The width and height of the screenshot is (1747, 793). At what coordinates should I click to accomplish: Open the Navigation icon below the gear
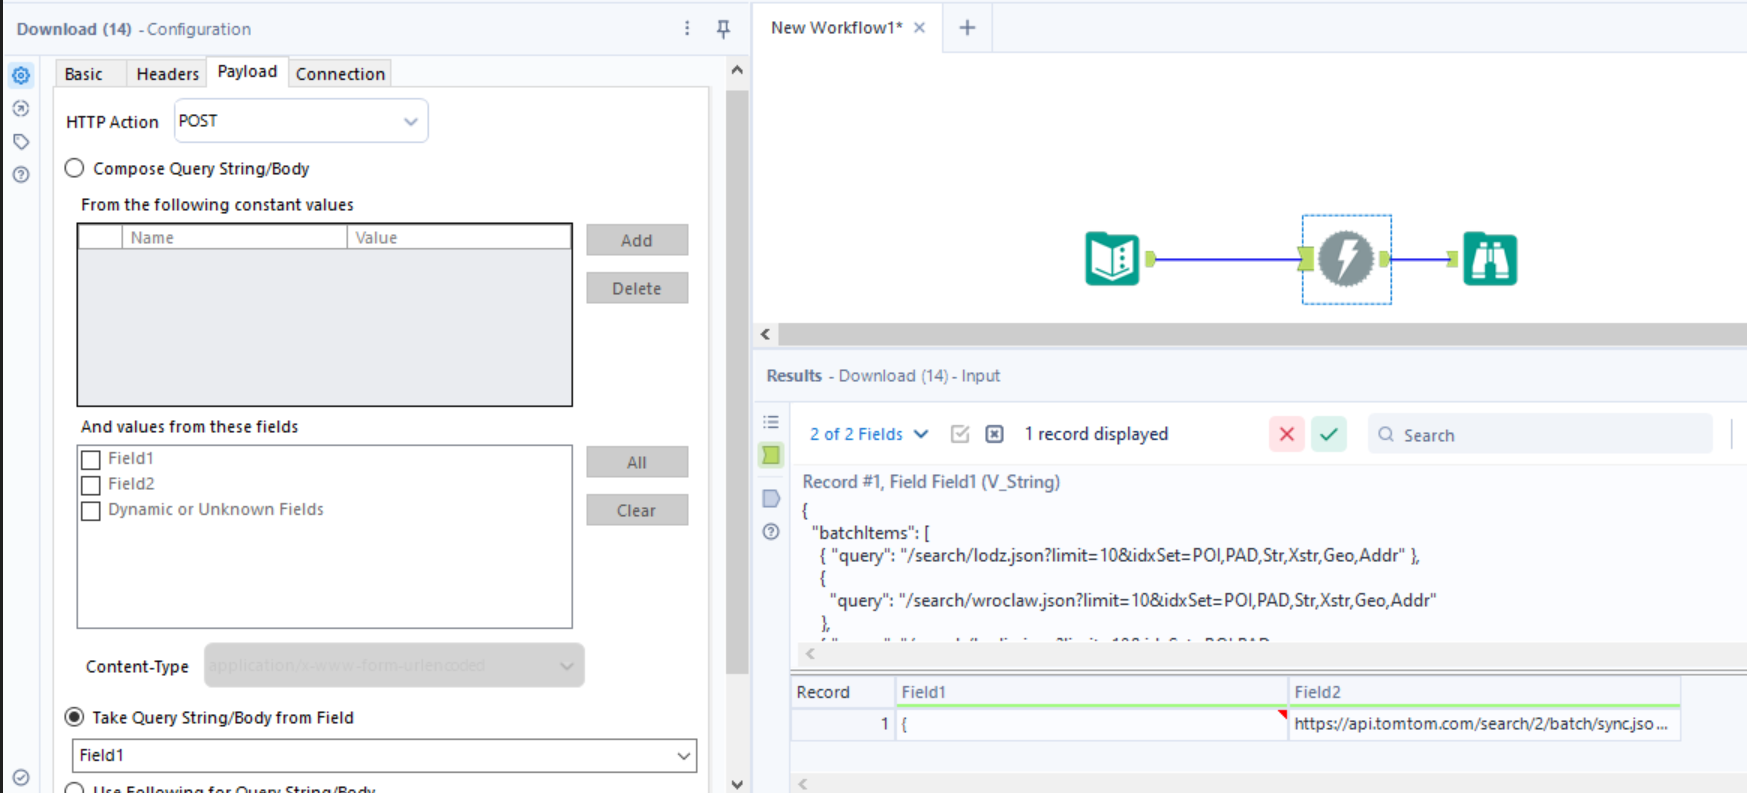tap(21, 108)
